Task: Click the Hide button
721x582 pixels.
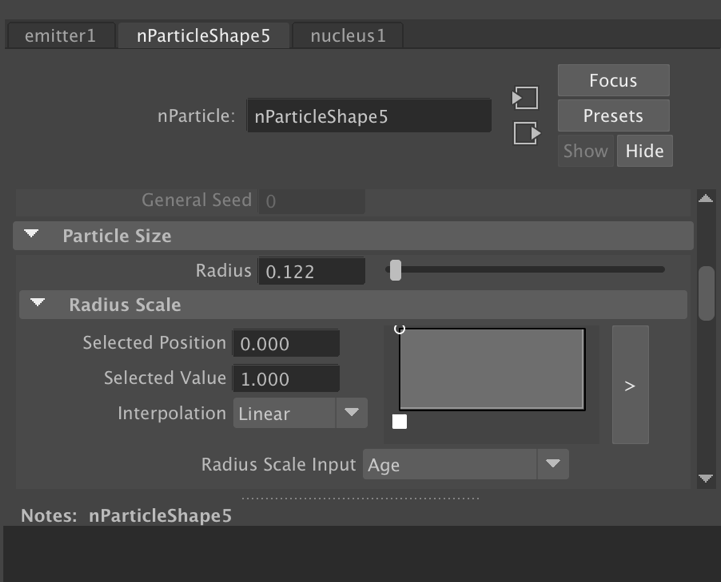Action: (645, 151)
